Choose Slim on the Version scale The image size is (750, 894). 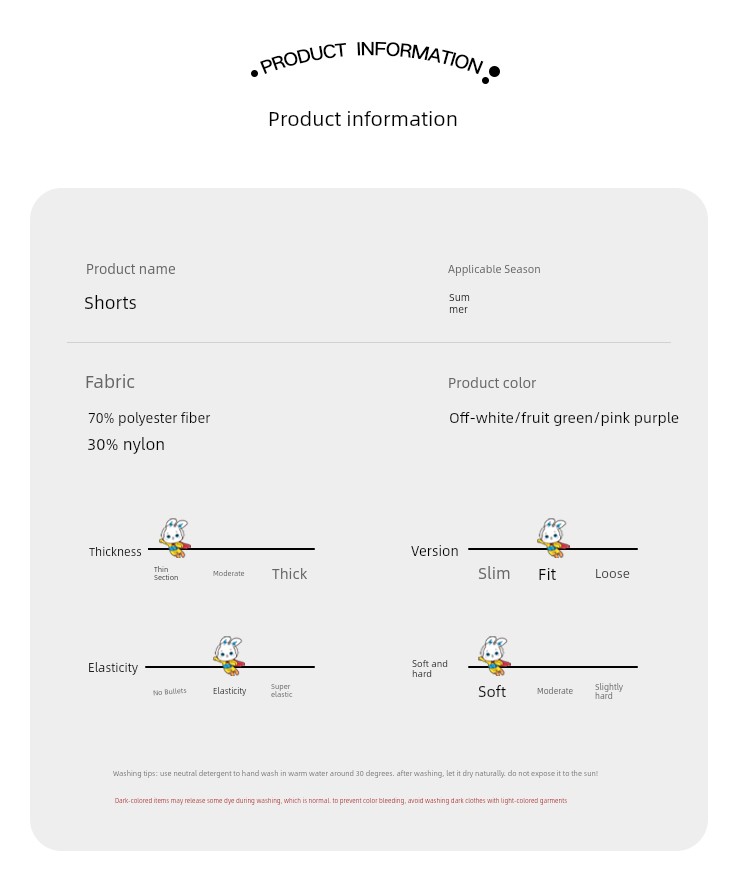point(494,574)
